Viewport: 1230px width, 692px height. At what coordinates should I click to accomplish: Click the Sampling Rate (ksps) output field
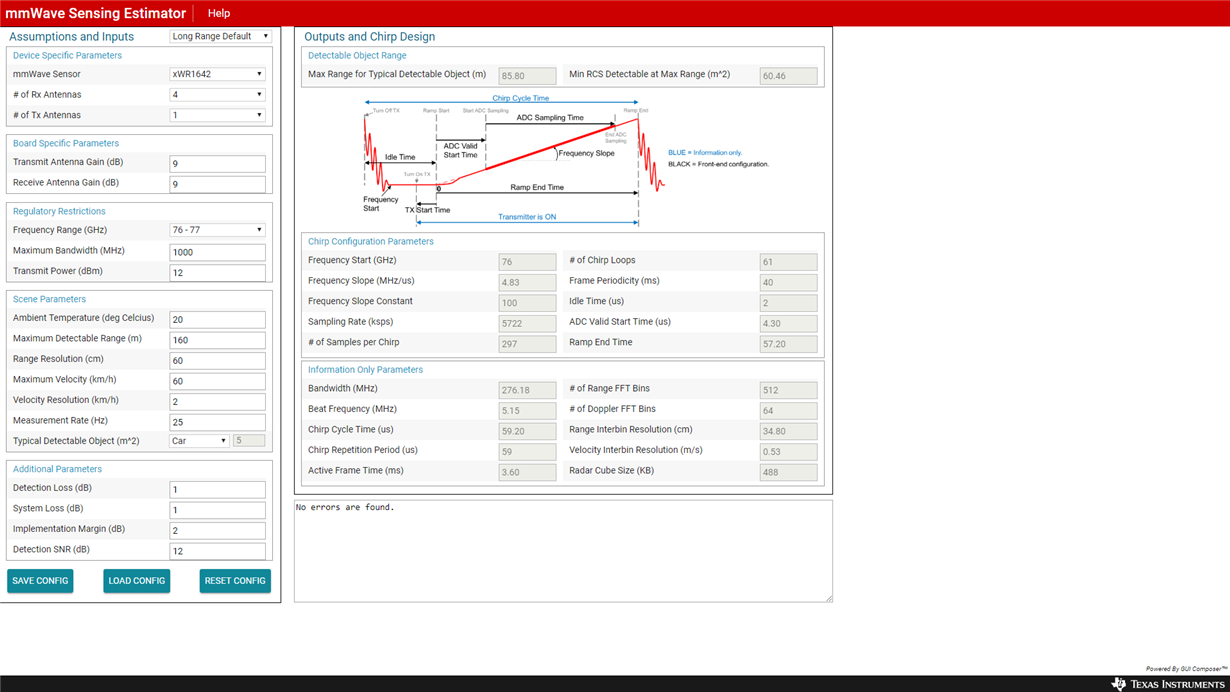coord(527,324)
